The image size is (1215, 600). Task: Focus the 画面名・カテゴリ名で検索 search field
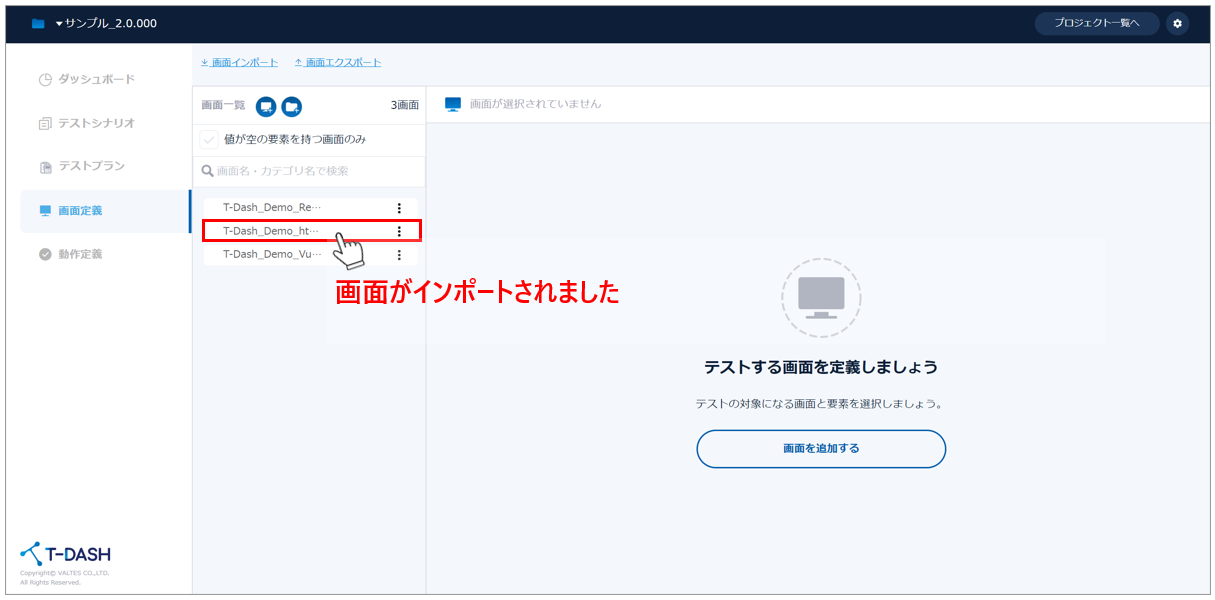click(x=310, y=171)
